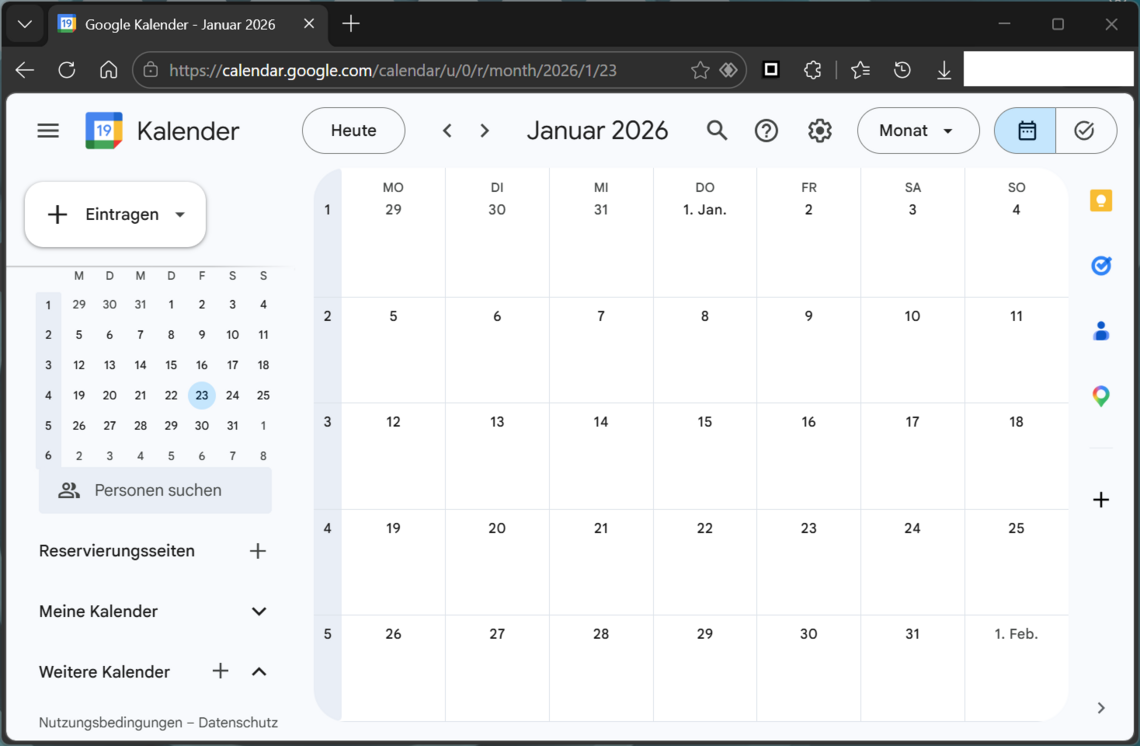Open the Monat view dropdown
The width and height of the screenshot is (1140, 746).
917,131
